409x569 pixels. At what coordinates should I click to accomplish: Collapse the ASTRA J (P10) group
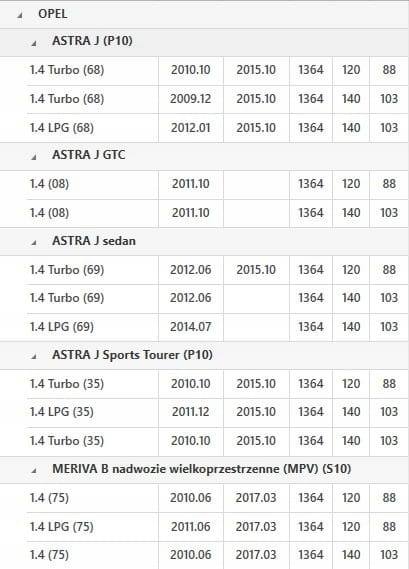pos(34,43)
